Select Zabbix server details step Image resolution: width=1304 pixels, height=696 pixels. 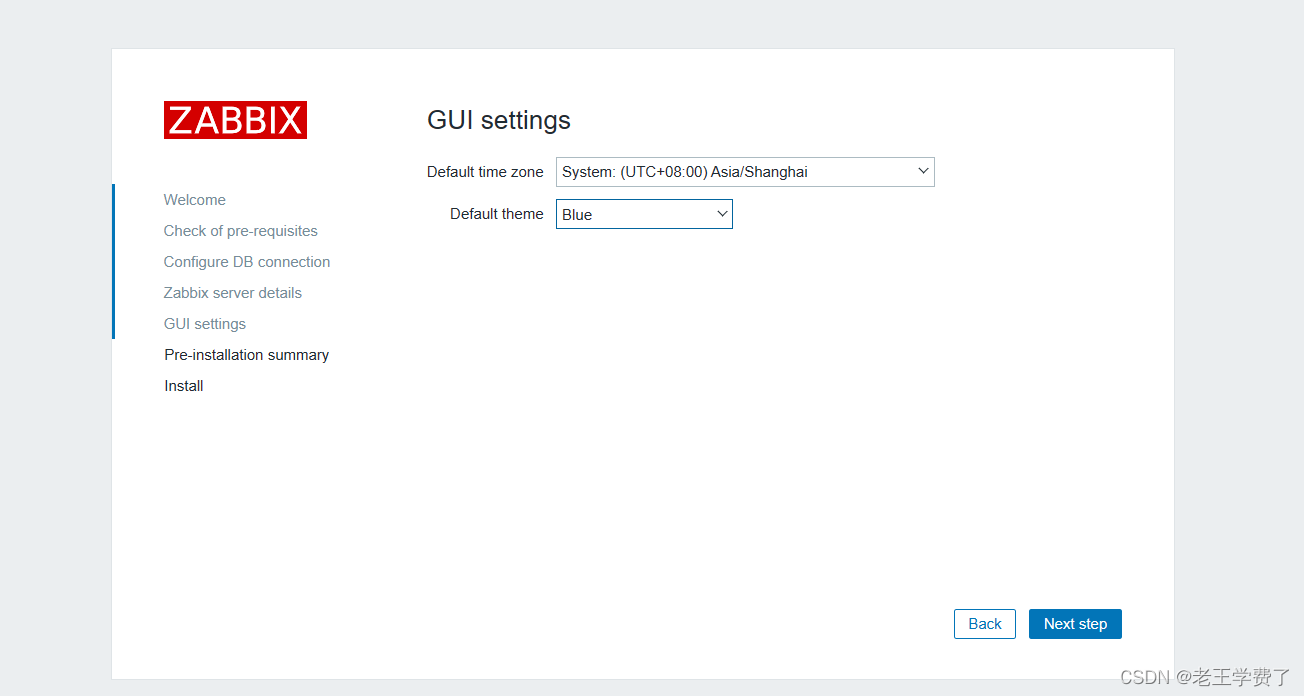point(233,293)
